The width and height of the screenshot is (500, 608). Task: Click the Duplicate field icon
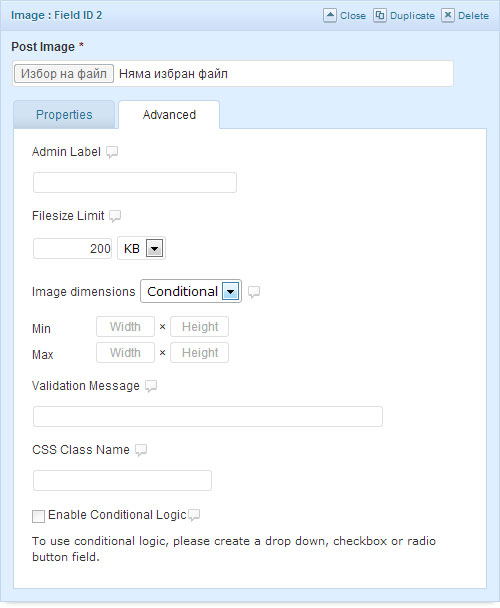380,16
